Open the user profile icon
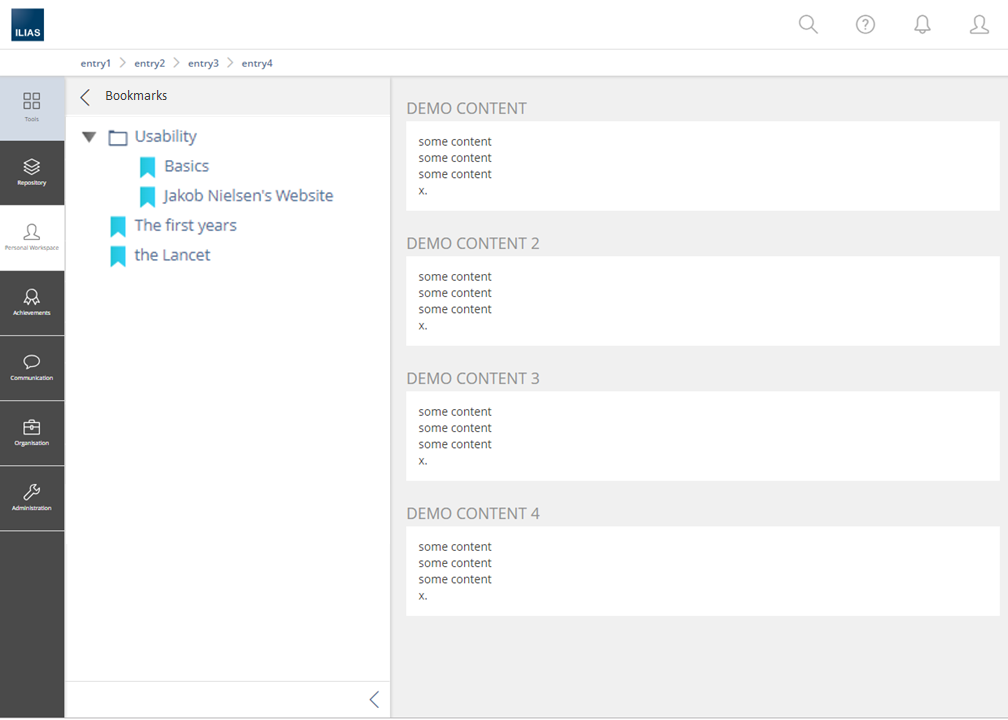This screenshot has height=720, width=1008. pyautogui.click(x=979, y=25)
